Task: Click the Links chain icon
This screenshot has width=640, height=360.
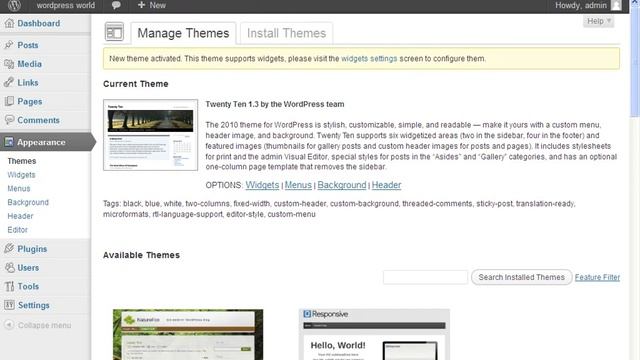Action: tap(9, 82)
